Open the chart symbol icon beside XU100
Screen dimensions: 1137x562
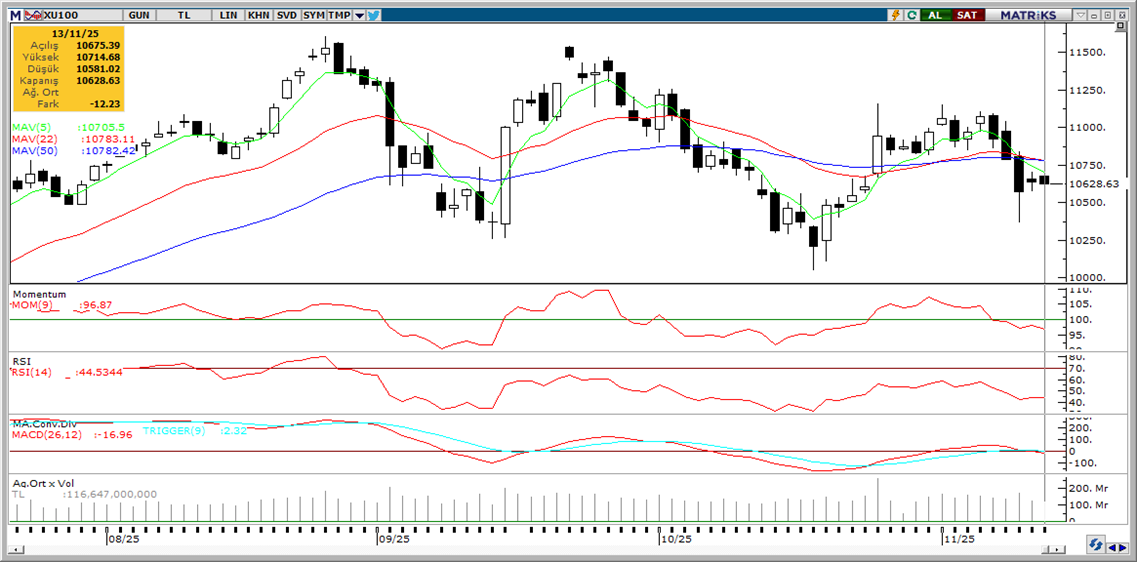[x=32, y=15]
